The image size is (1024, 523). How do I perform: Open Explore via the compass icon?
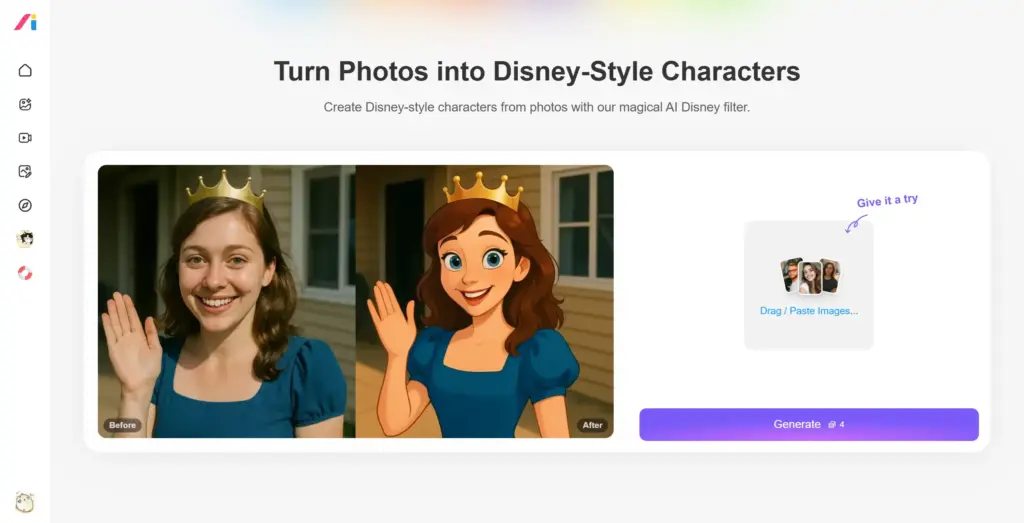[25, 206]
